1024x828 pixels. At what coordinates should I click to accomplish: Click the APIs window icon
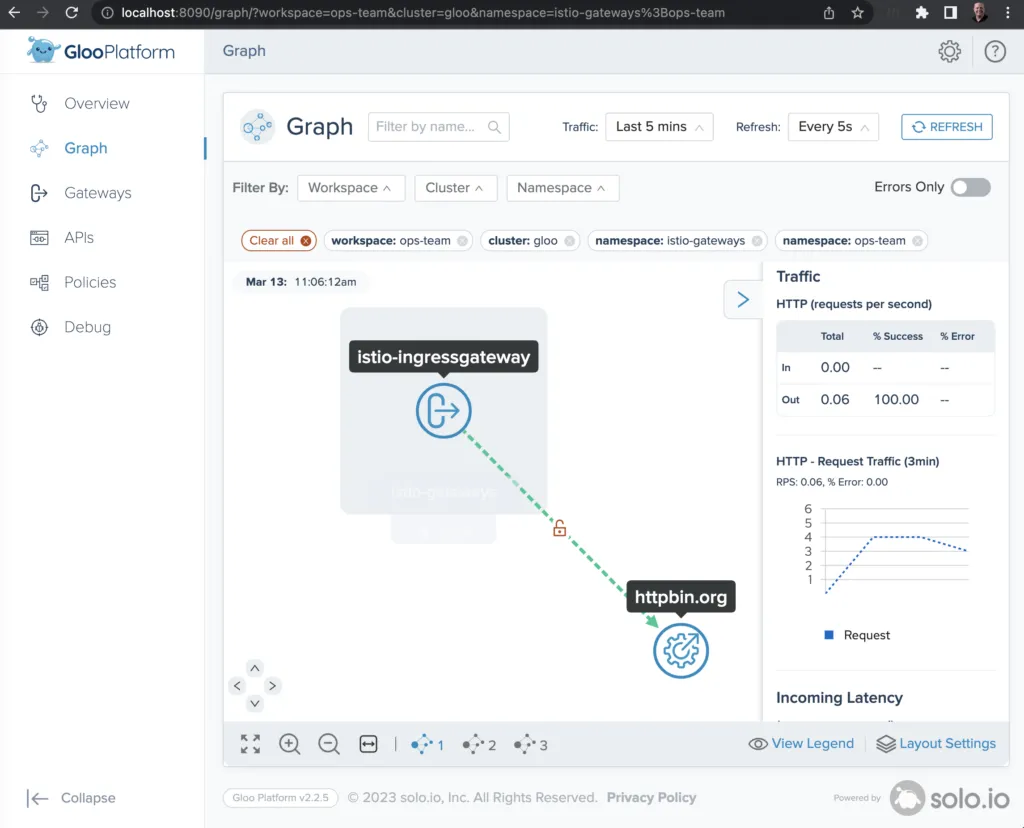39,238
